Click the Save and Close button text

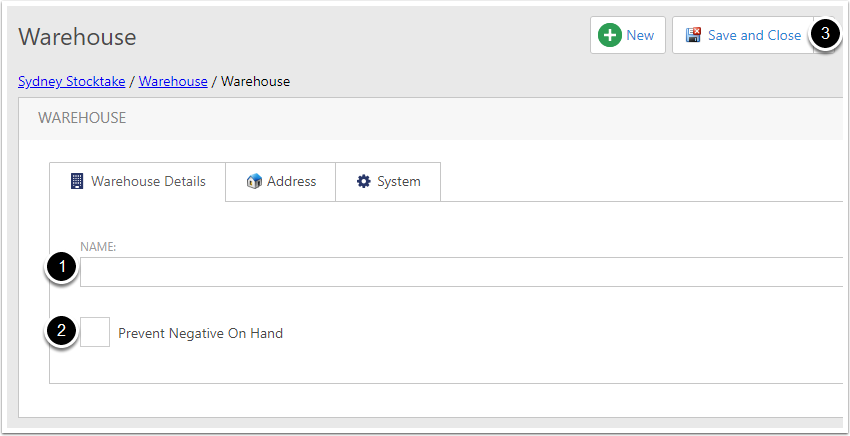[754, 35]
